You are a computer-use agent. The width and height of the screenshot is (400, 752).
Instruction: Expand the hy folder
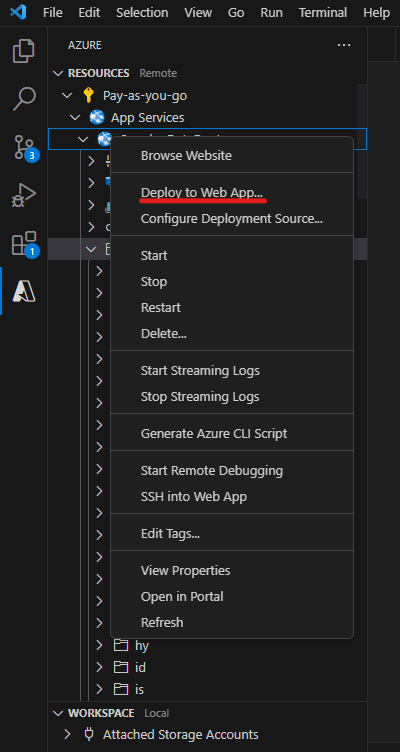(99, 646)
